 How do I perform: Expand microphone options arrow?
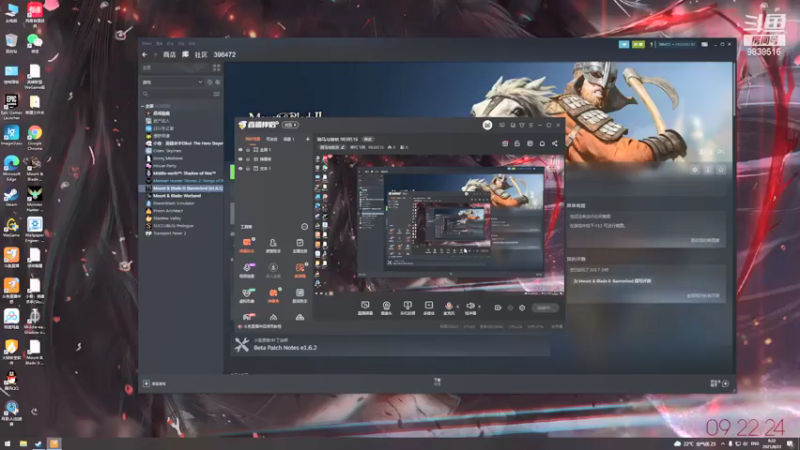[x=457, y=307]
